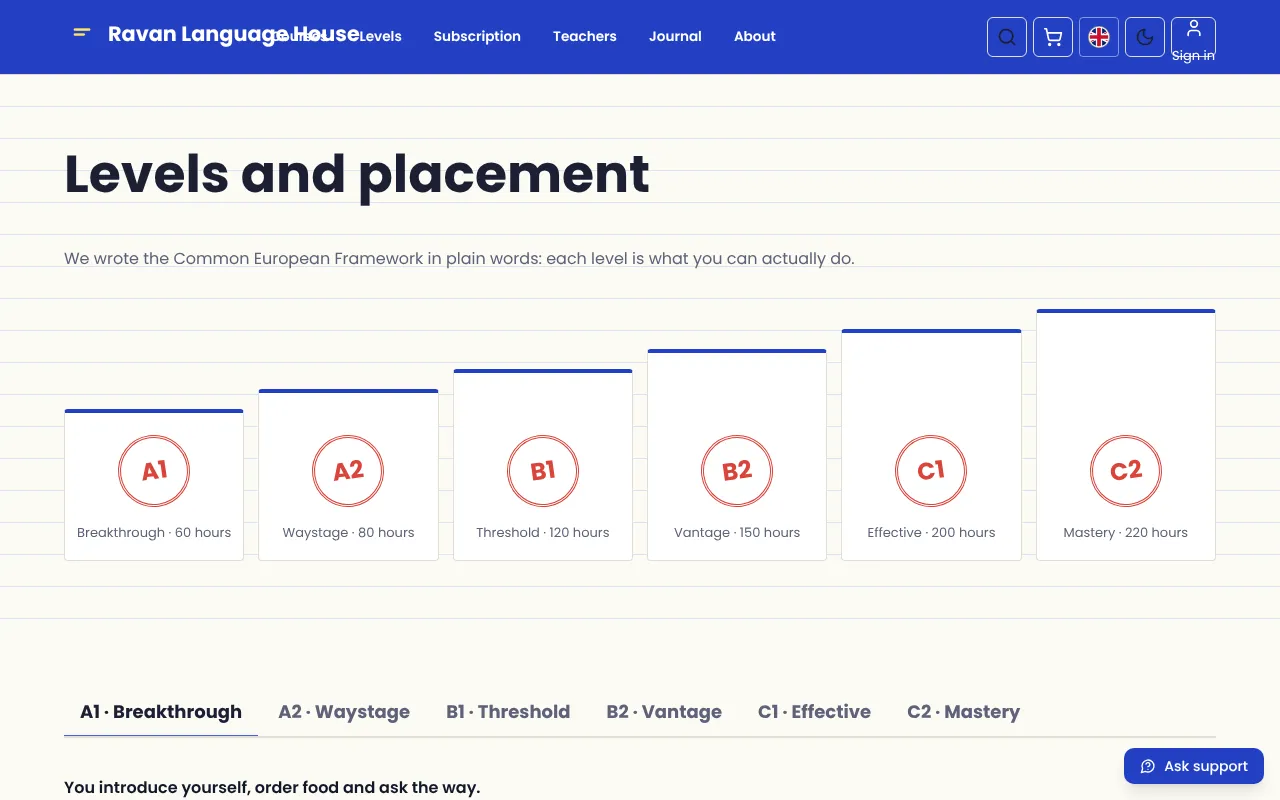Viewport: 1280px width, 800px height.
Task: Switch to the B1 · Threshold tab
Action: [x=508, y=712]
